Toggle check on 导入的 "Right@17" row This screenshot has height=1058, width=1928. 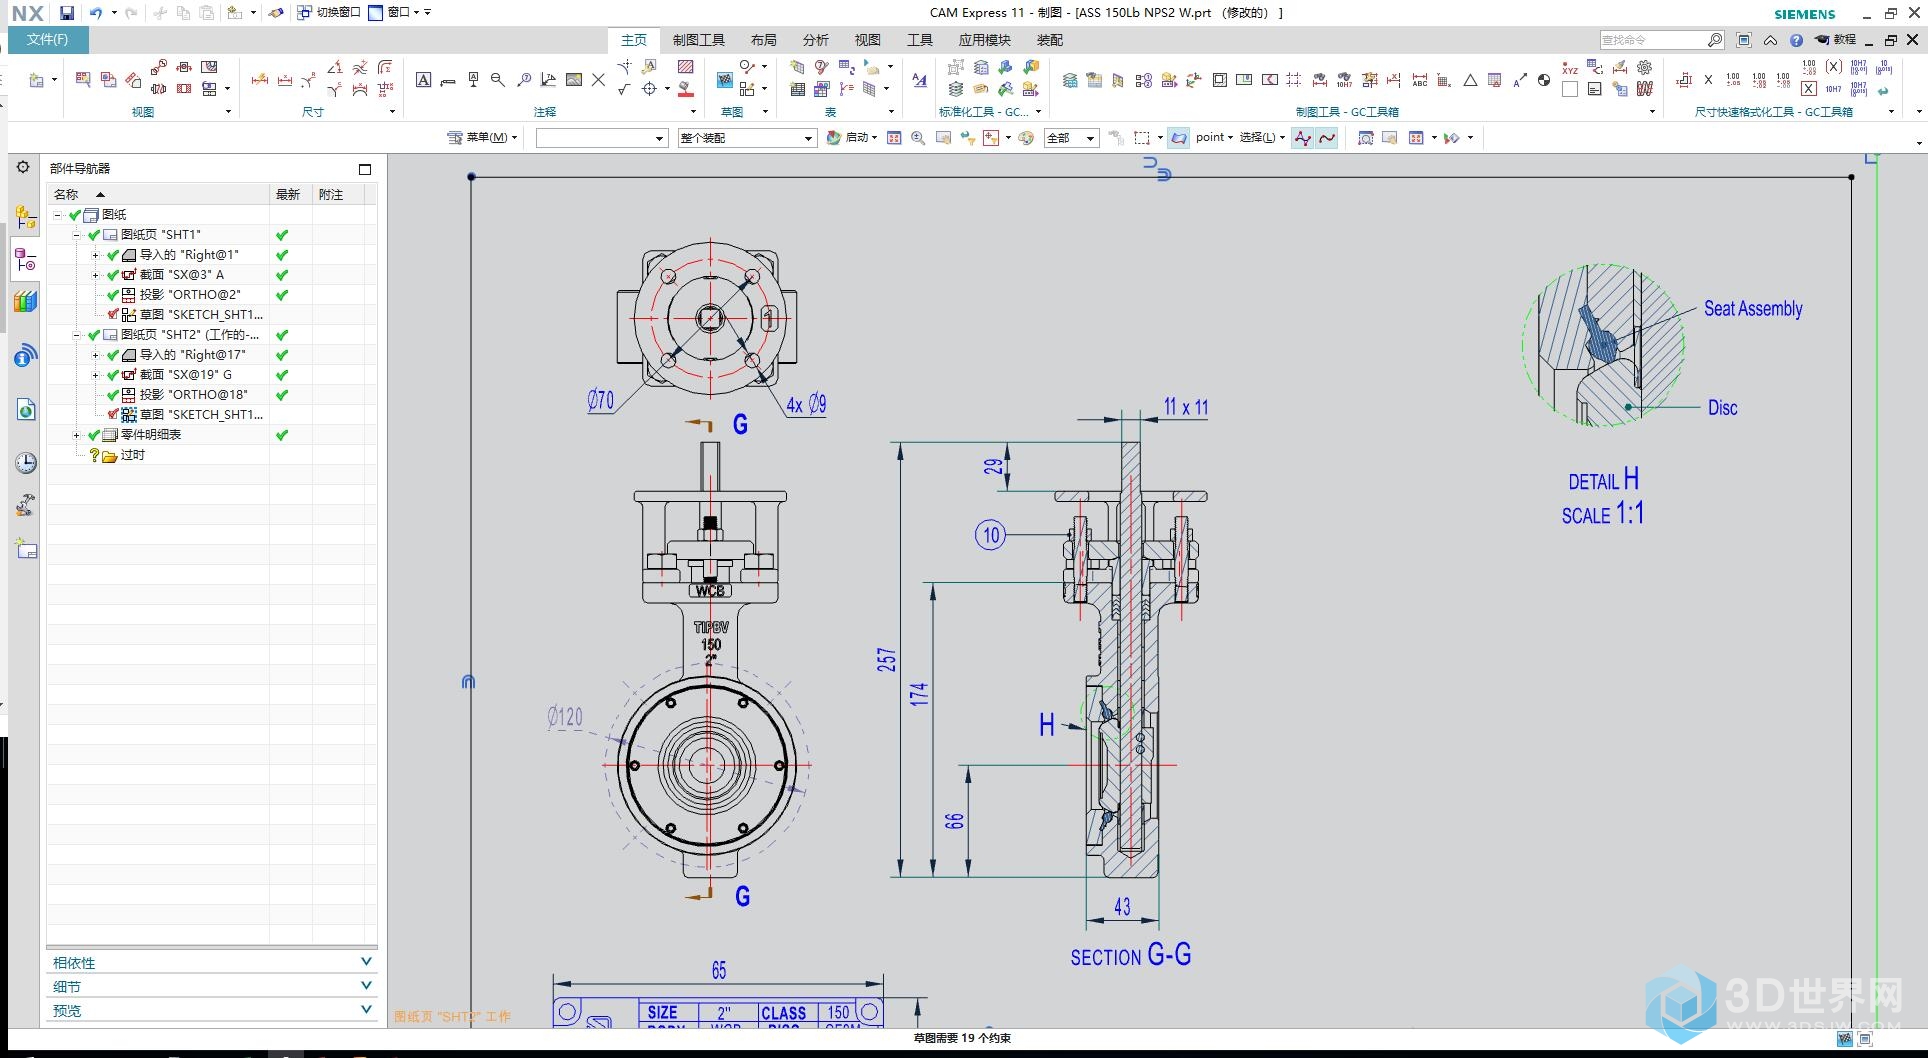click(113, 355)
